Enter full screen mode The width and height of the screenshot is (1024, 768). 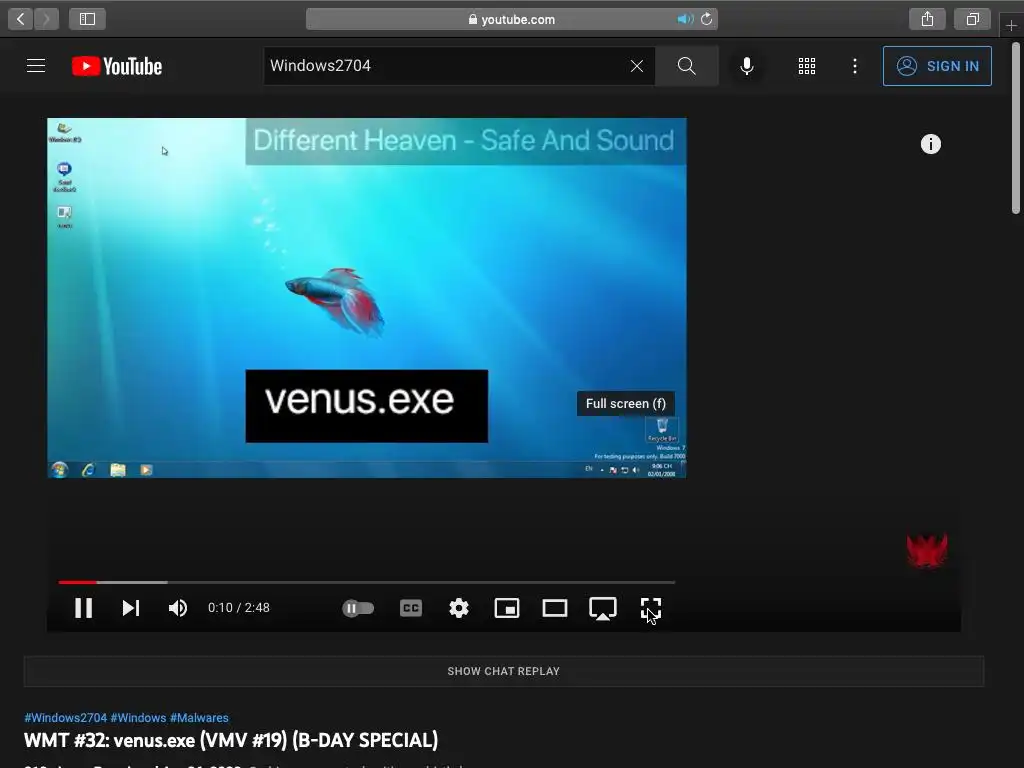pyautogui.click(x=650, y=608)
